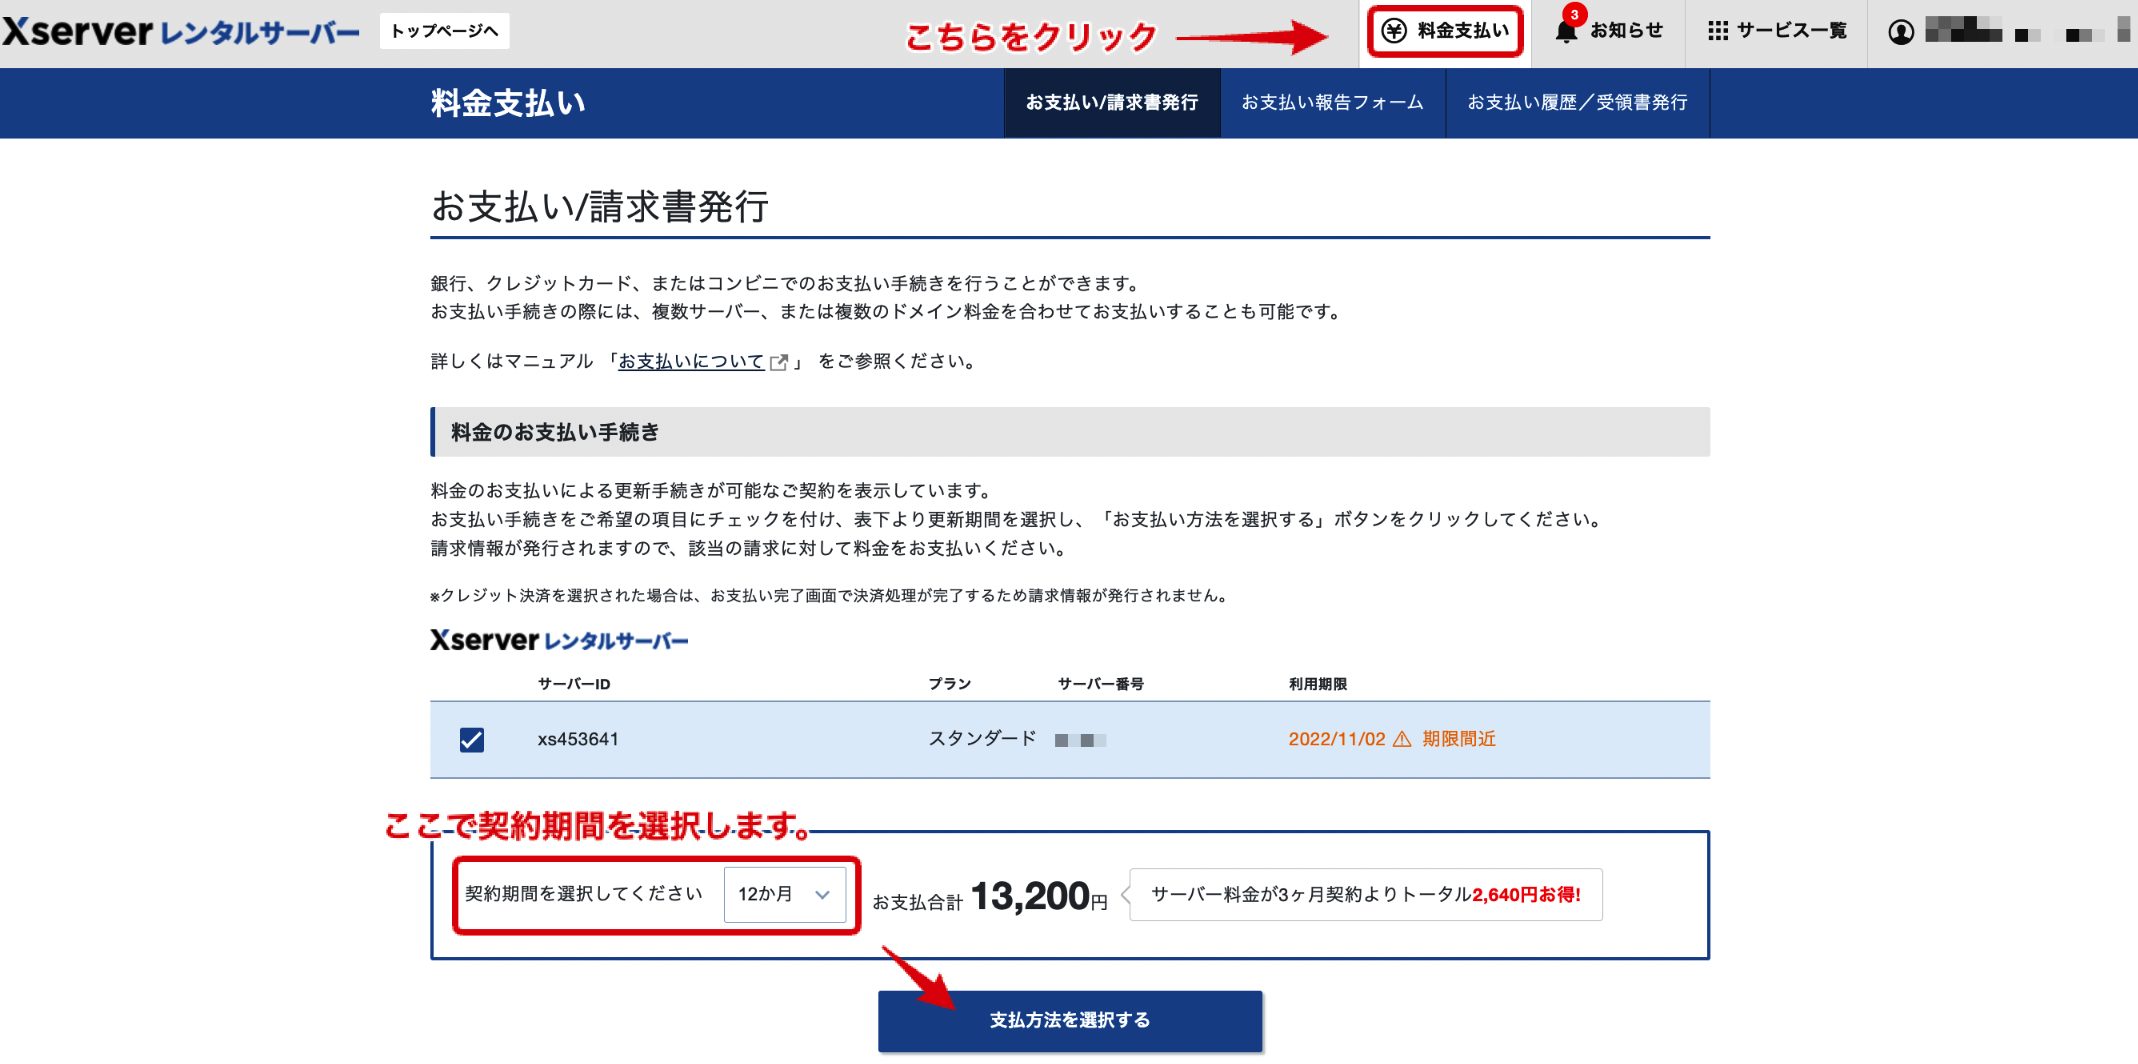This screenshot has height=1064, width=2138.
Task: Go to トップページへ button
Action: pos(444,31)
